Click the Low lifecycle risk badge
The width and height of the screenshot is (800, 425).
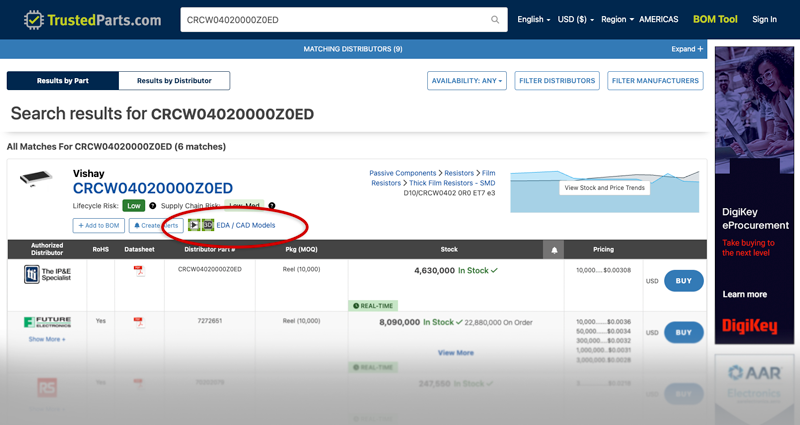point(134,206)
